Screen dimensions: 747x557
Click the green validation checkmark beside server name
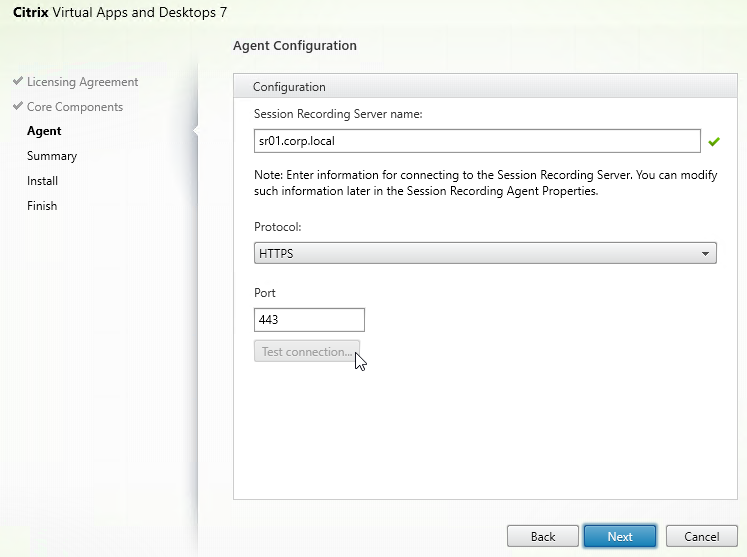click(714, 142)
